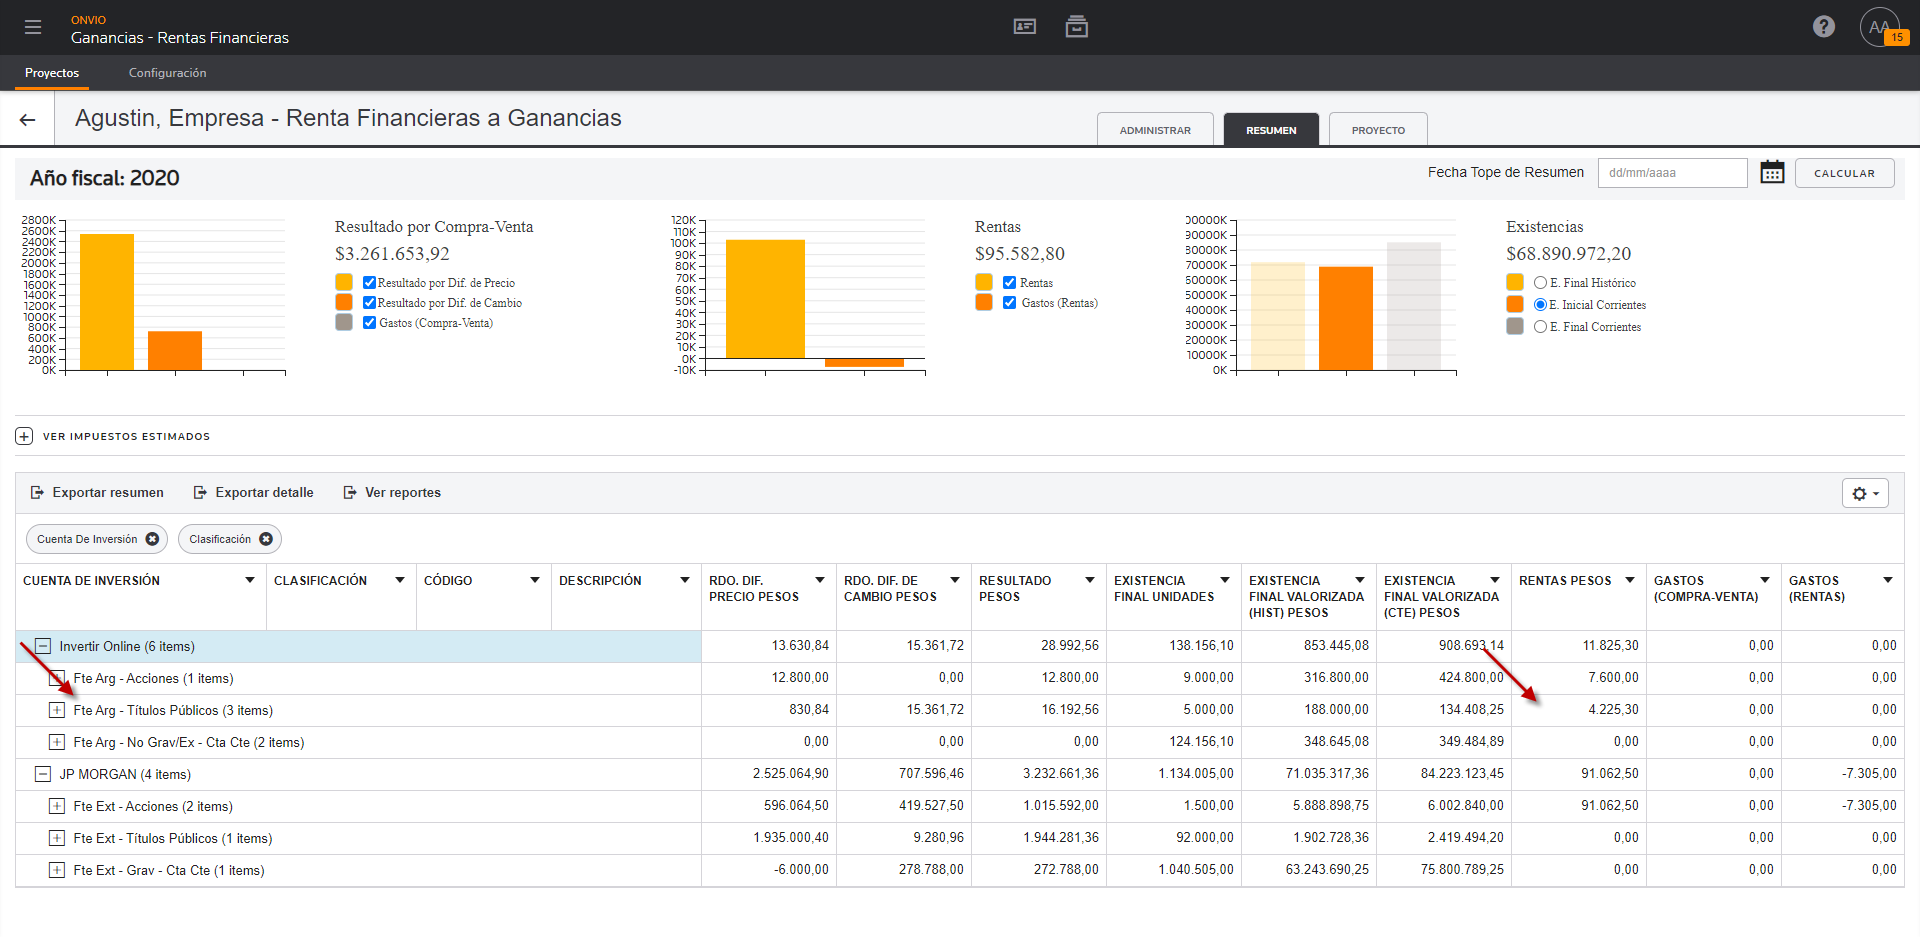Open the AA user profile avatar

(1879, 27)
